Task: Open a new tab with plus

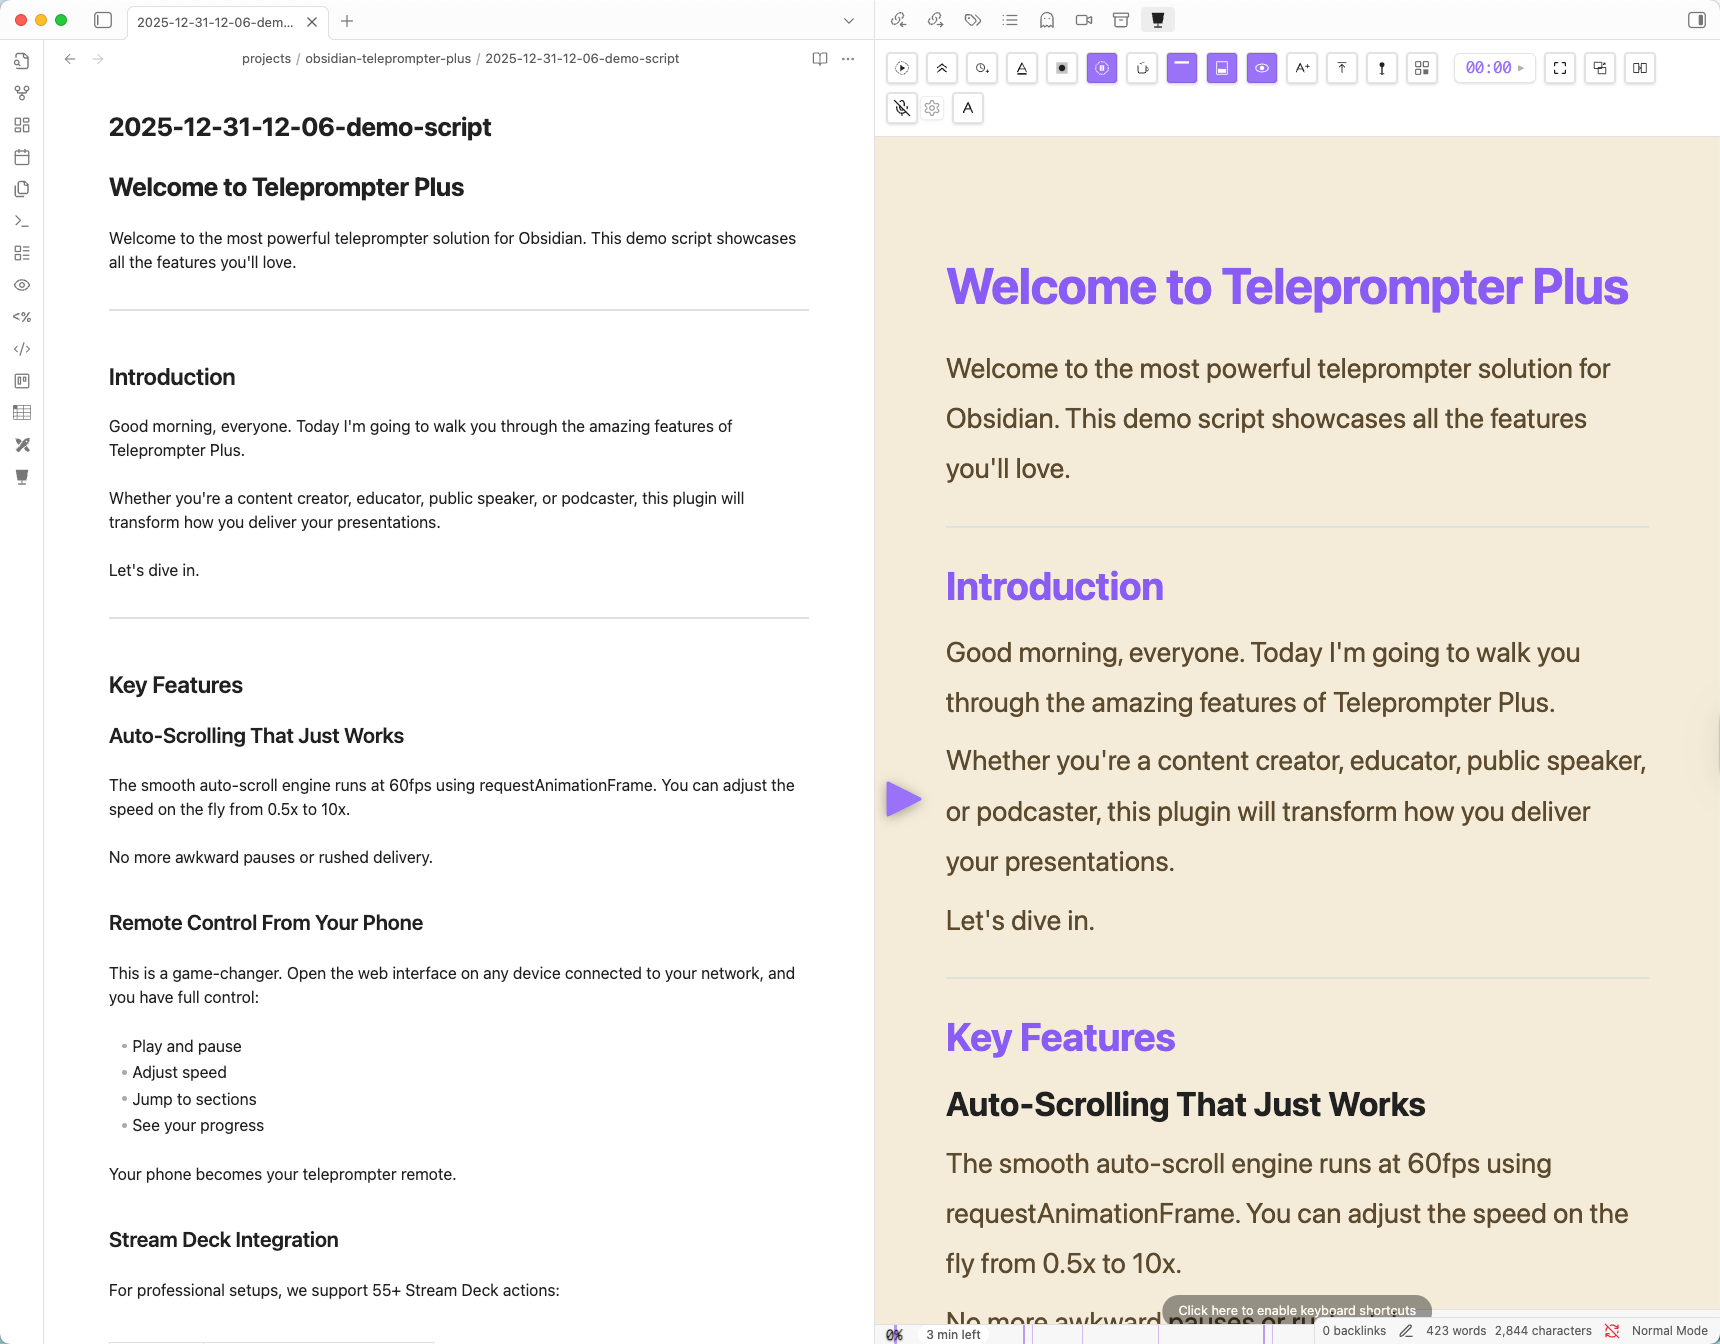Action: click(347, 21)
